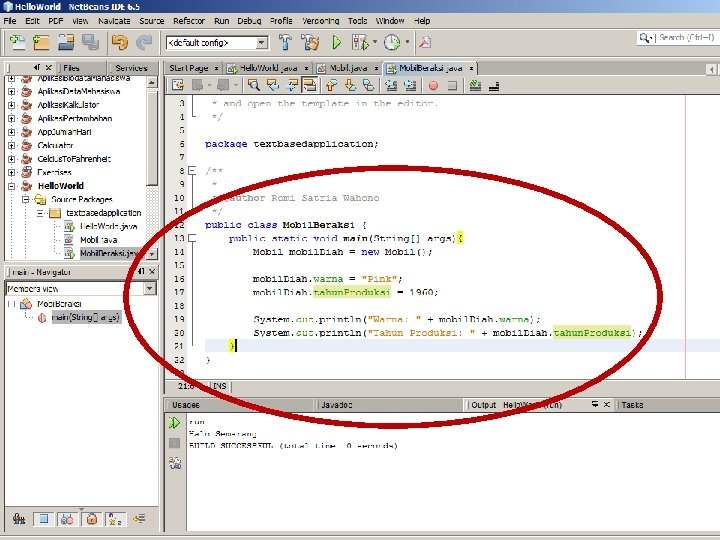The height and width of the screenshot is (540, 720).
Task: Click Clean and Build hammer-broom icon
Action: click(310, 42)
